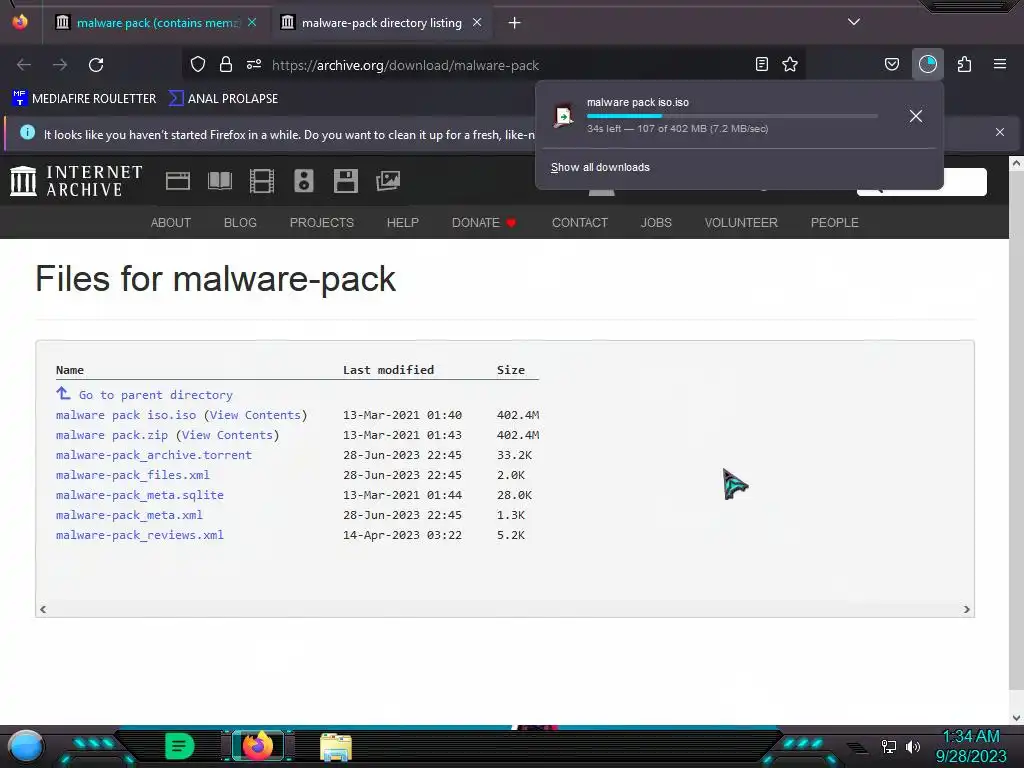Go forward using the forward arrow
The height and width of the screenshot is (768, 1024).
point(60,65)
